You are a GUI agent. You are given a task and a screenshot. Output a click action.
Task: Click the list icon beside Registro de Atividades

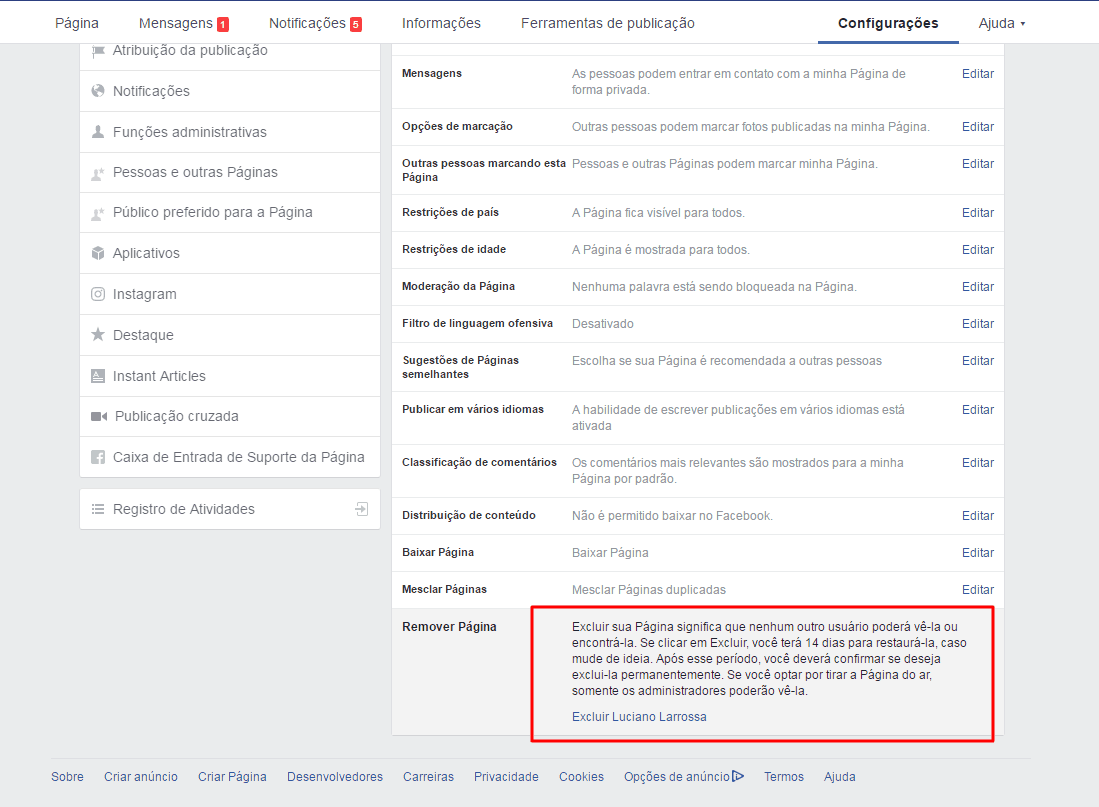pos(98,509)
